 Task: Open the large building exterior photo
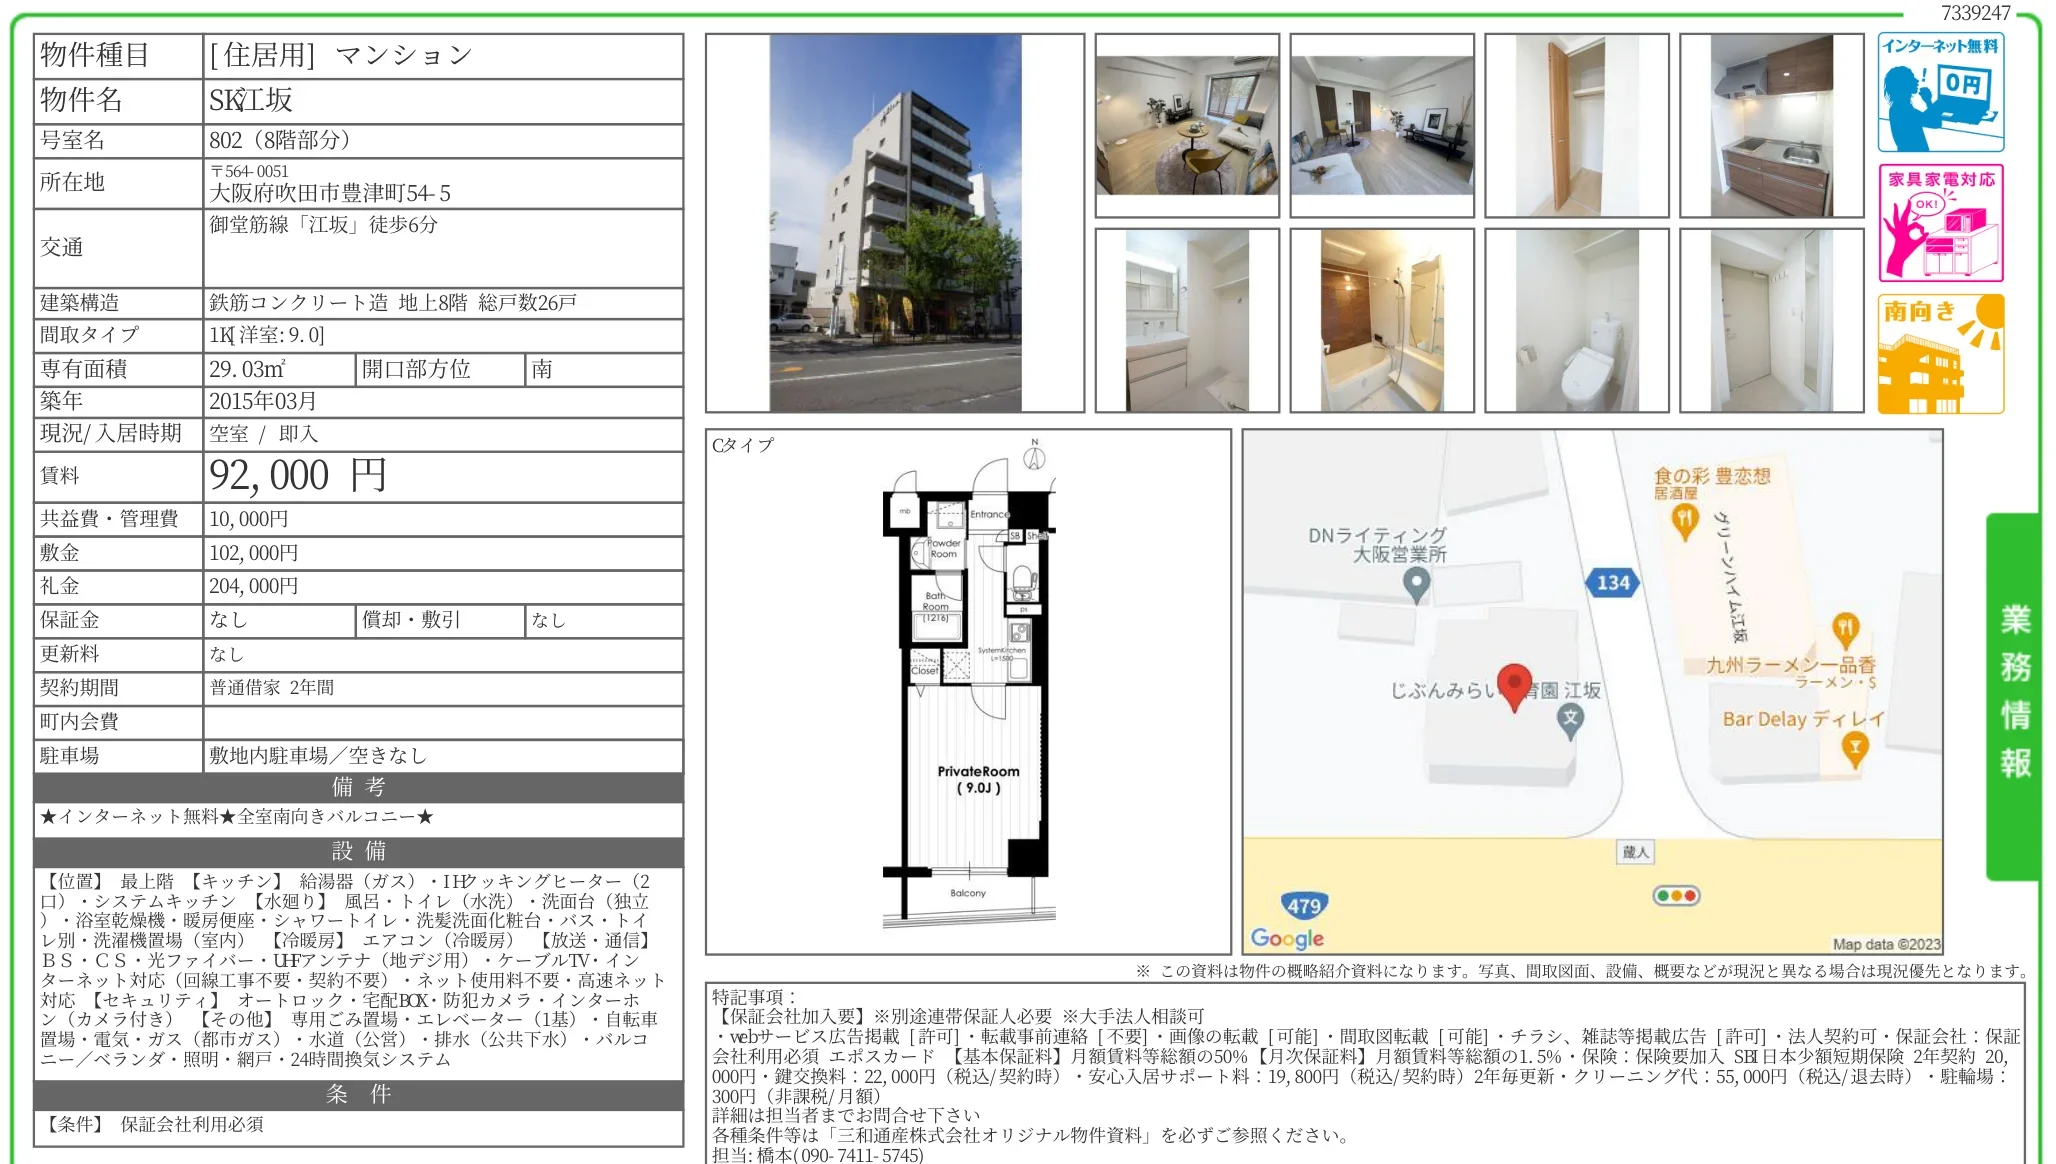[x=894, y=223]
